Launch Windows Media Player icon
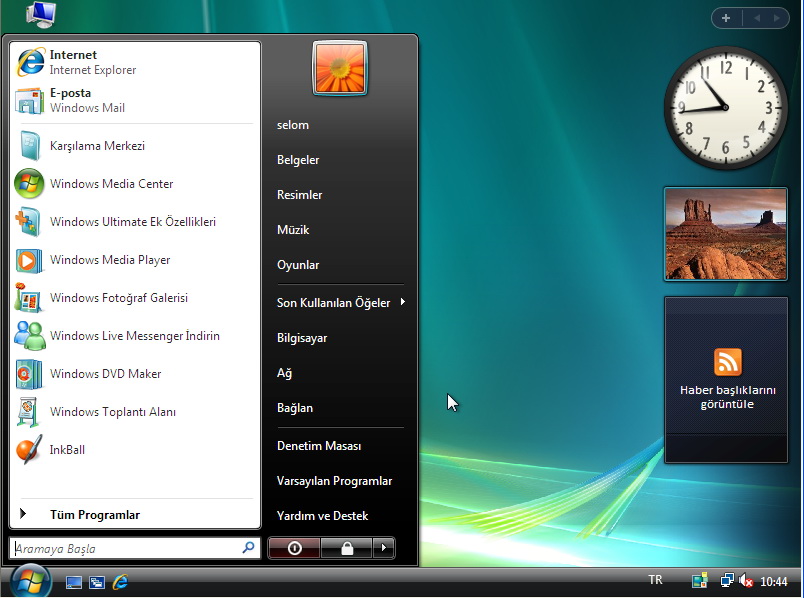The width and height of the screenshot is (804, 598). pos(29,260)
